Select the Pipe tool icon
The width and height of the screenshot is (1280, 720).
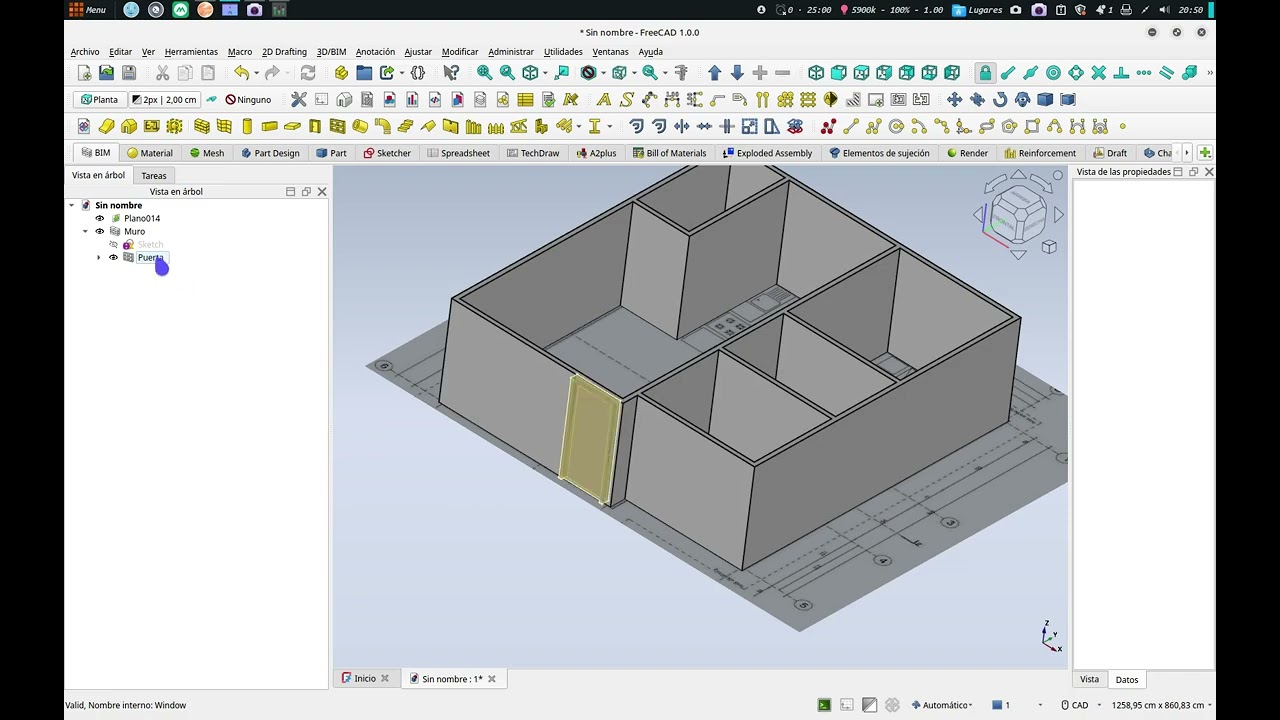pyautogui.click(x=360, y=126)
